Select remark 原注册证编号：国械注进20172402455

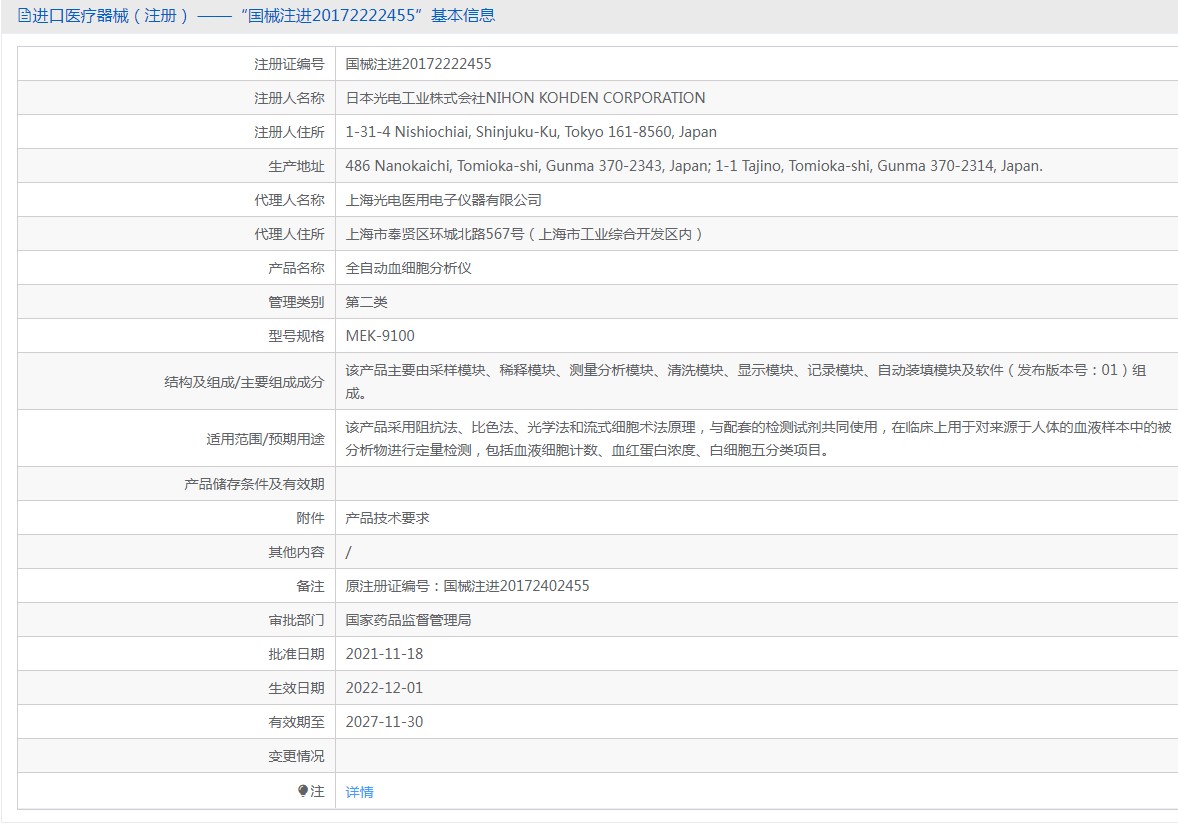tap(467, 586)
